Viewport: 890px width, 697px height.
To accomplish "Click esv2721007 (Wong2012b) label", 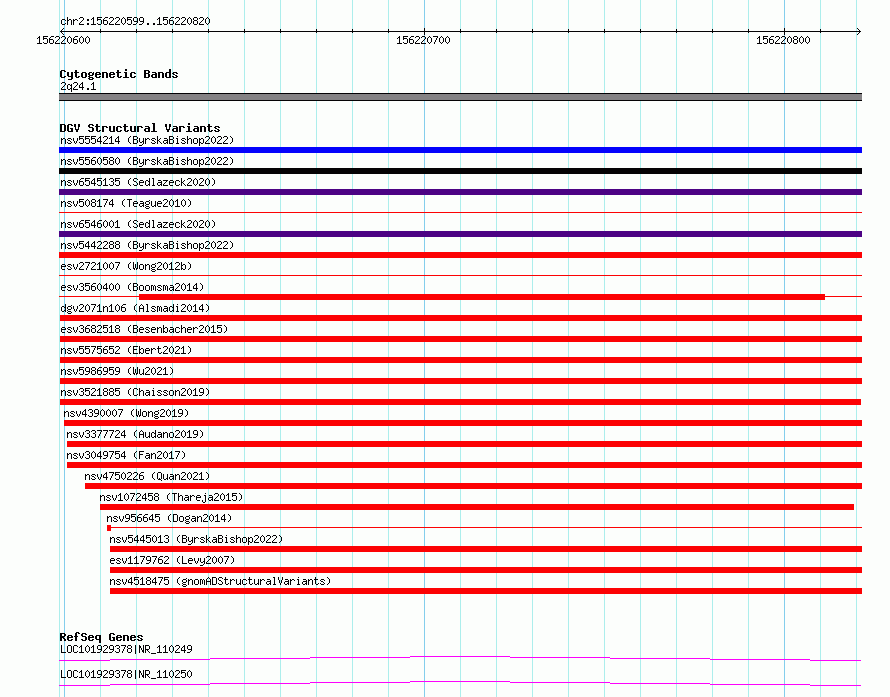I will [x=126, y=266].
